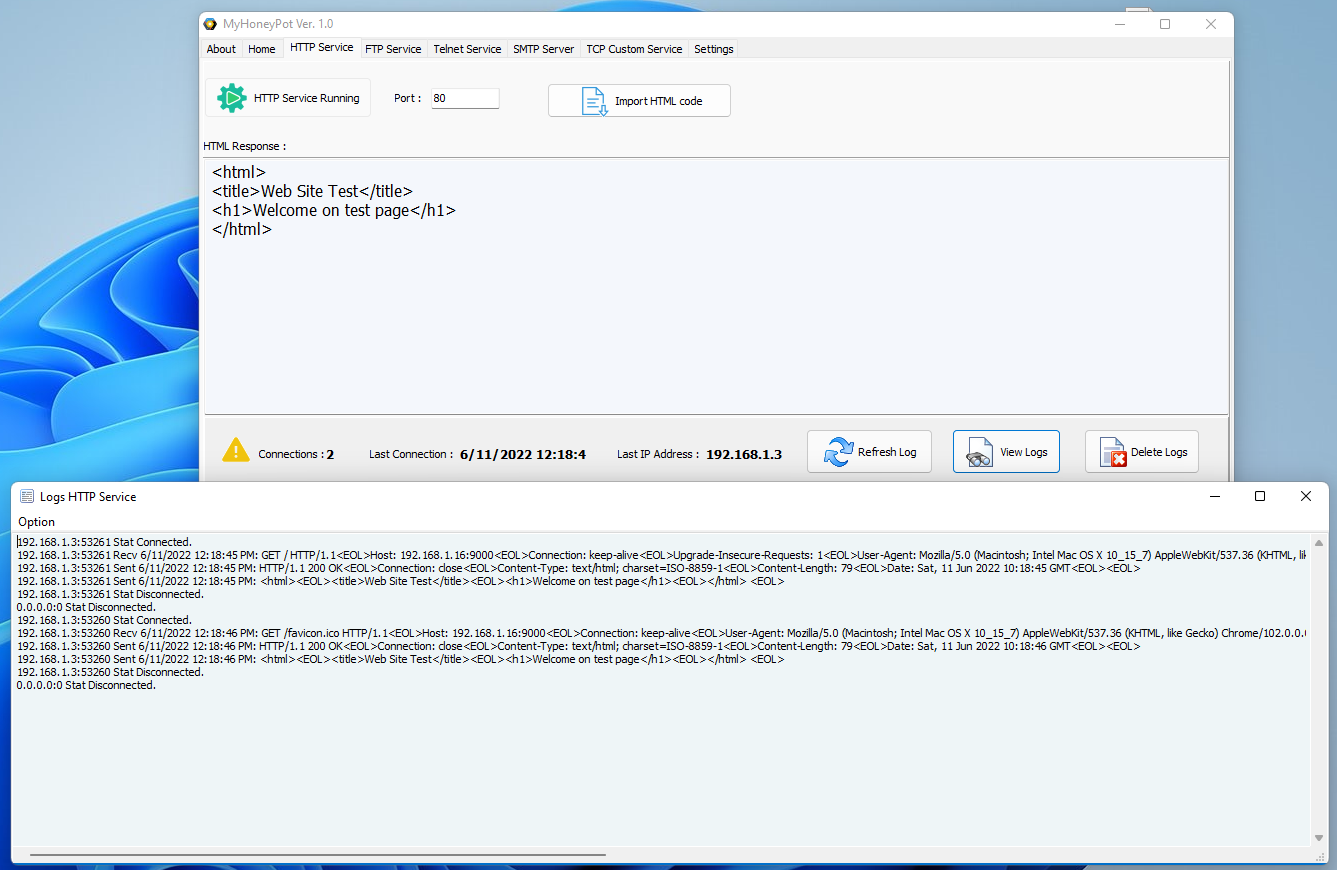Click the Import HTML code button
This screenshot has width=1337, height=870.
[639, 101]
